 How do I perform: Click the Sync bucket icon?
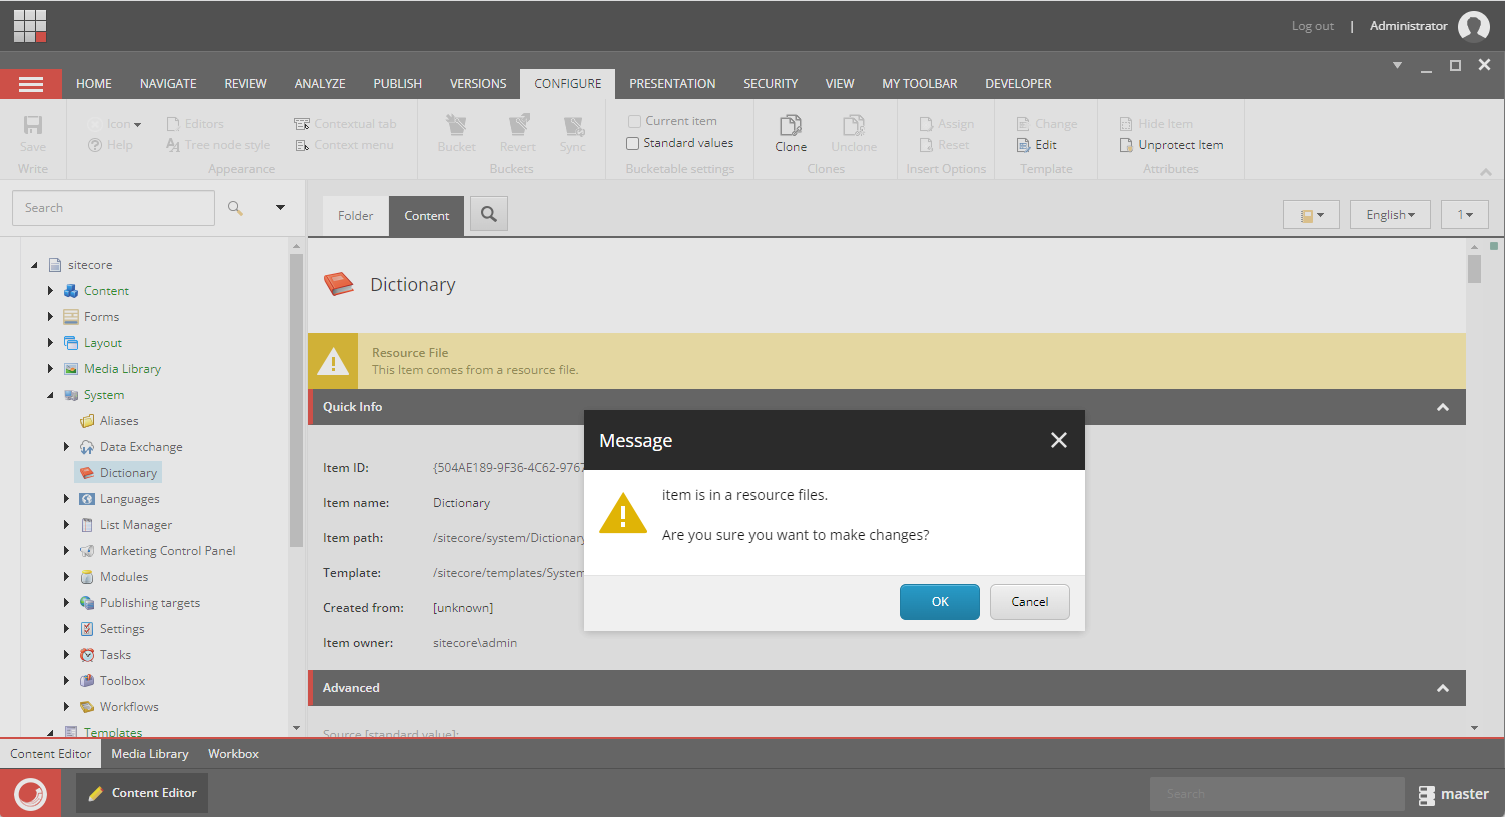(573, 125)
